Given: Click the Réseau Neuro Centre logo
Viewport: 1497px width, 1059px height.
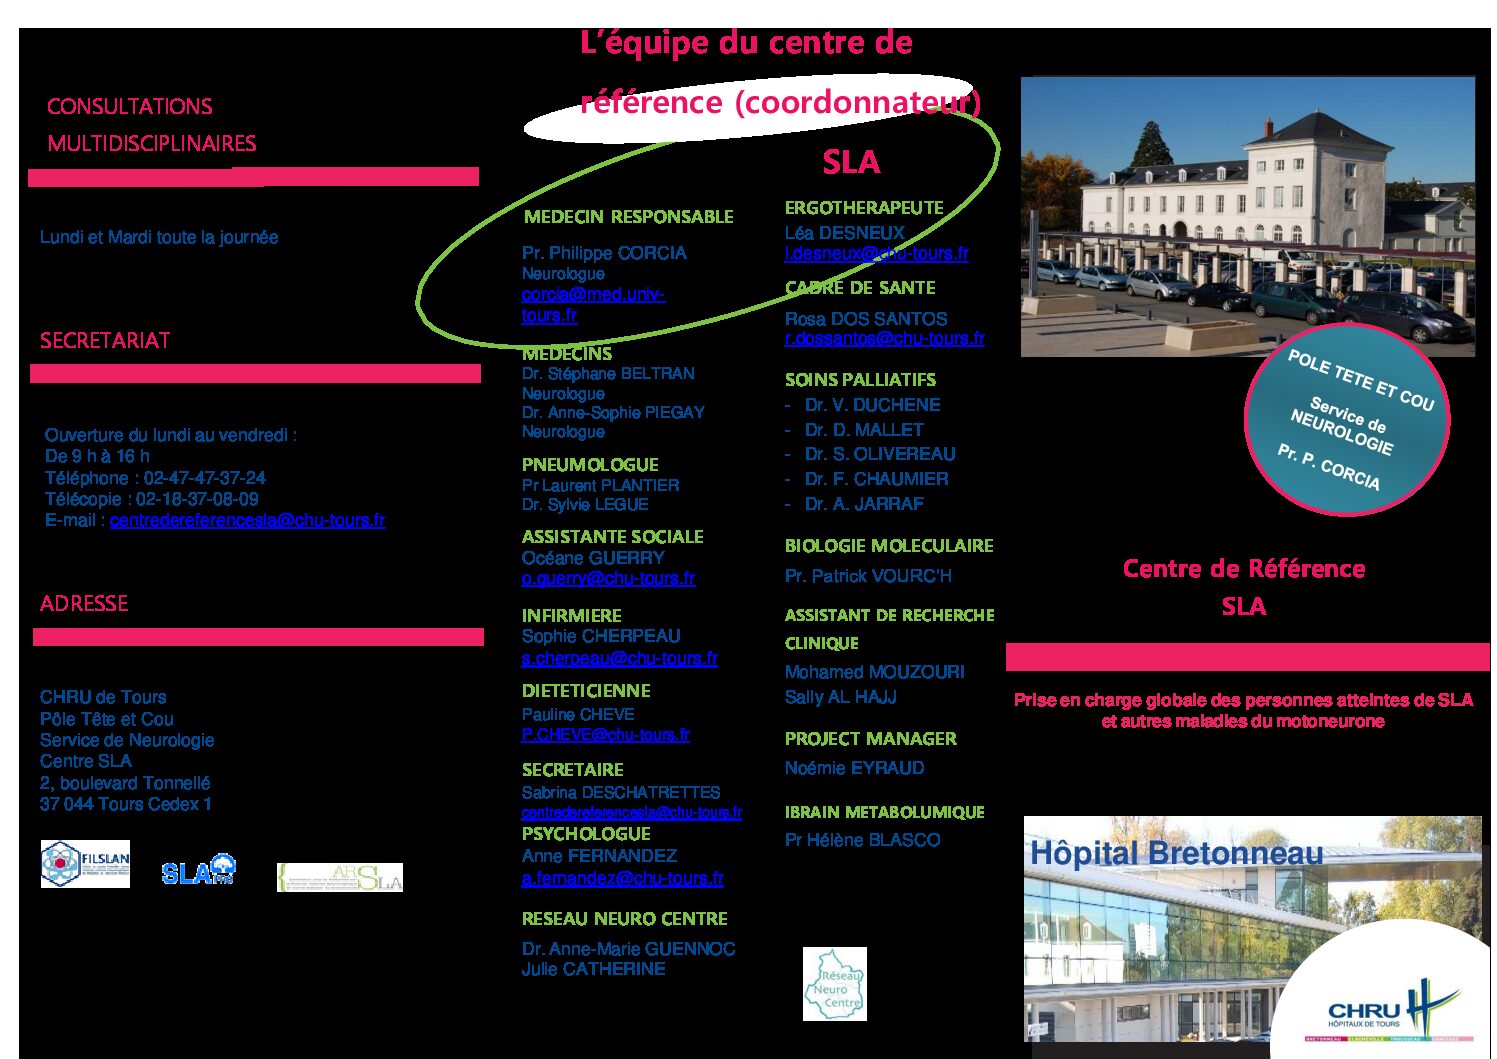Looking at the screenshot, I should click(x=834, y=984).
